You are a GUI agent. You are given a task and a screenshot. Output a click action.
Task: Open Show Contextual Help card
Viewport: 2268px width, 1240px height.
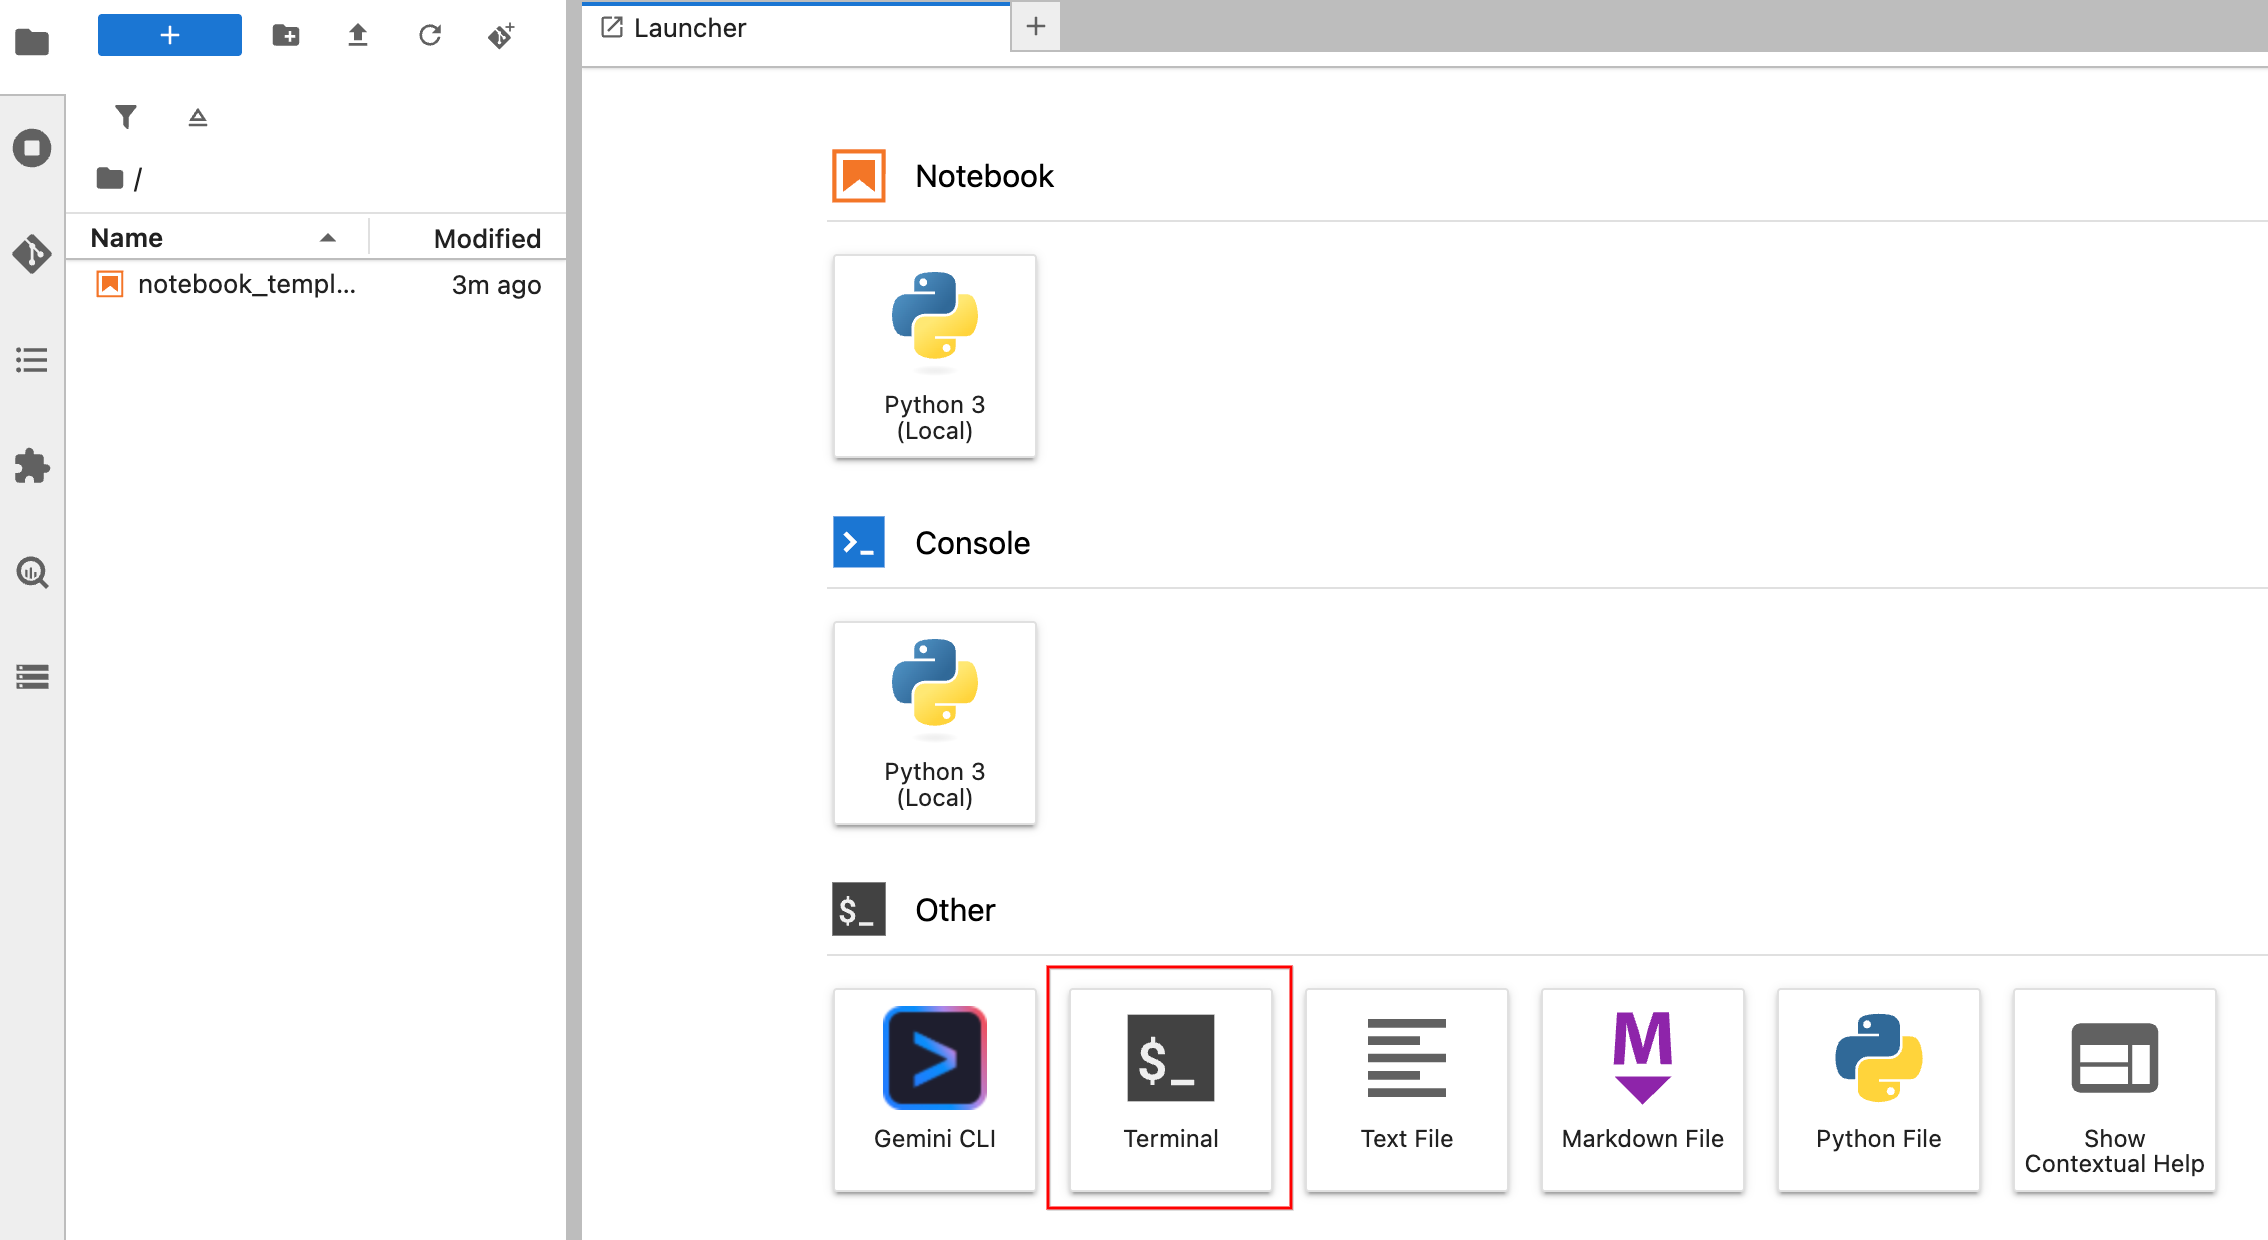(x=2114, y=1089)
